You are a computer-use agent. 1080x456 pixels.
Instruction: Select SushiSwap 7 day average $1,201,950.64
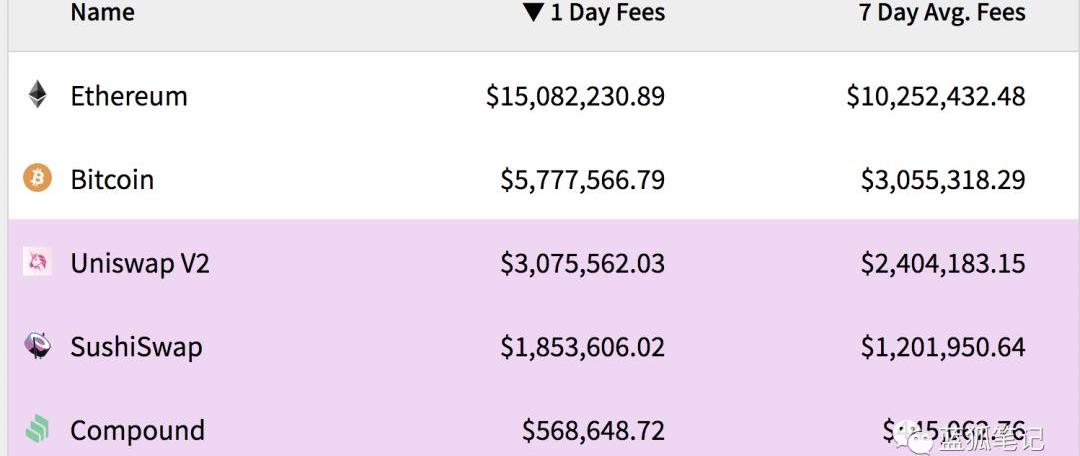(x=943, y=347)
